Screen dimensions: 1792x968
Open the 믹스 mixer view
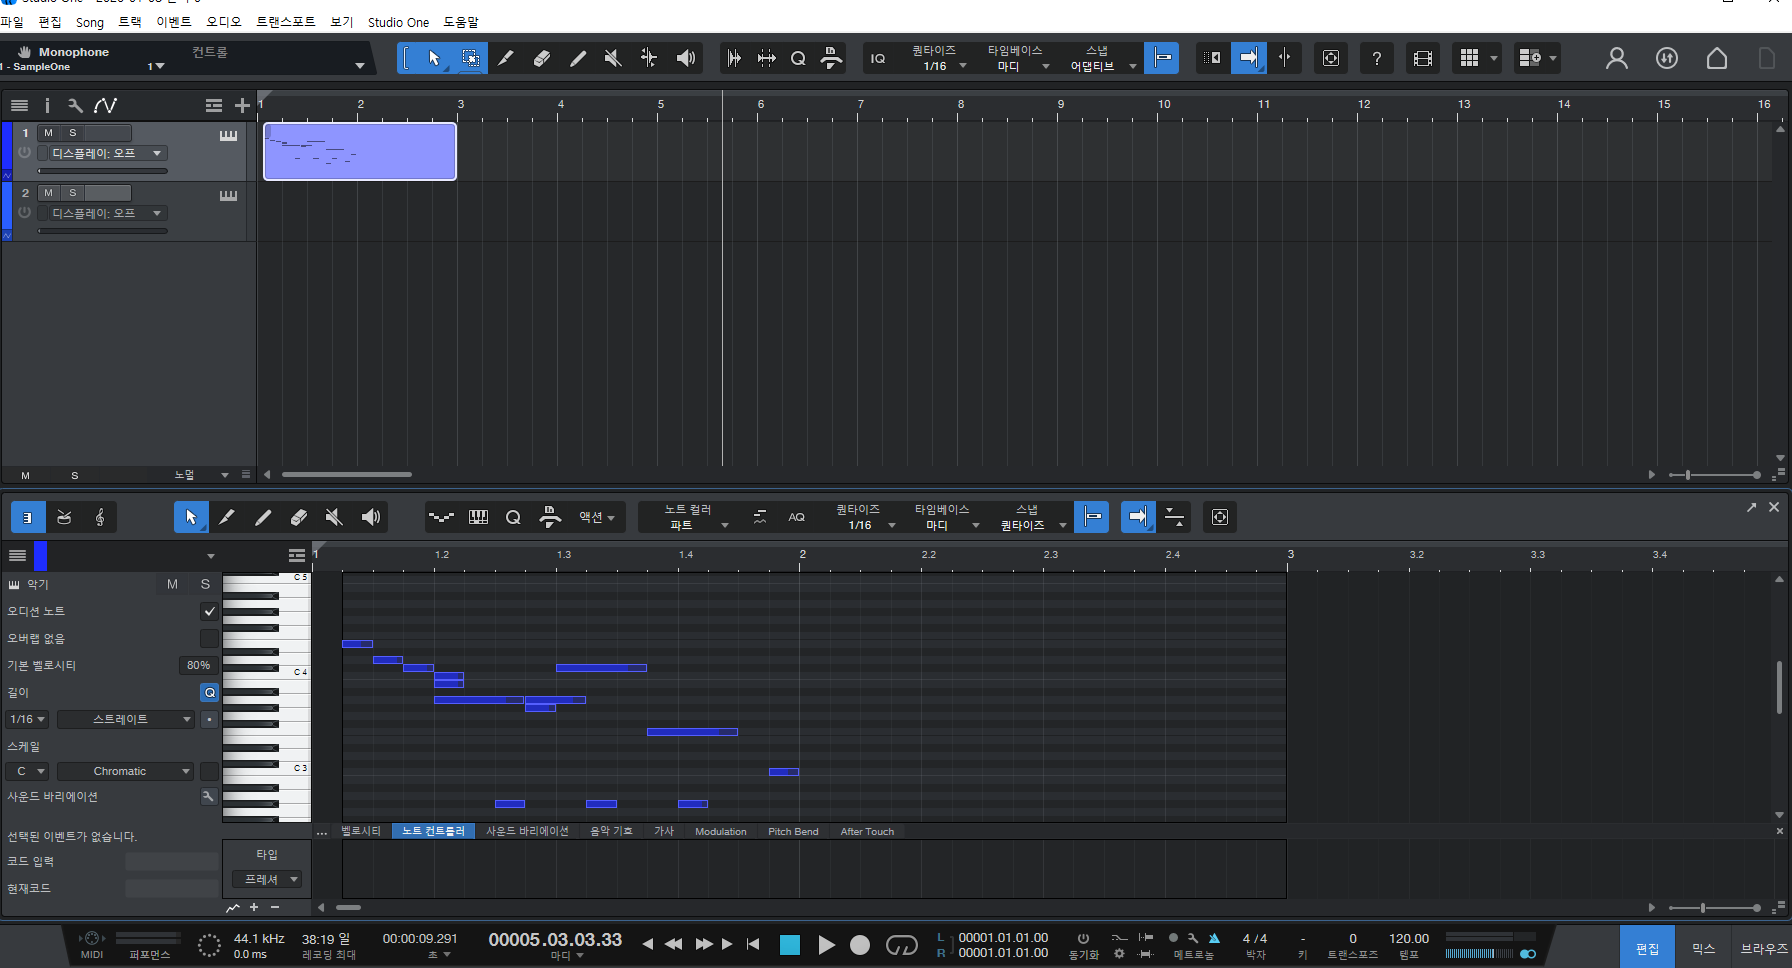pos(1703,948)
